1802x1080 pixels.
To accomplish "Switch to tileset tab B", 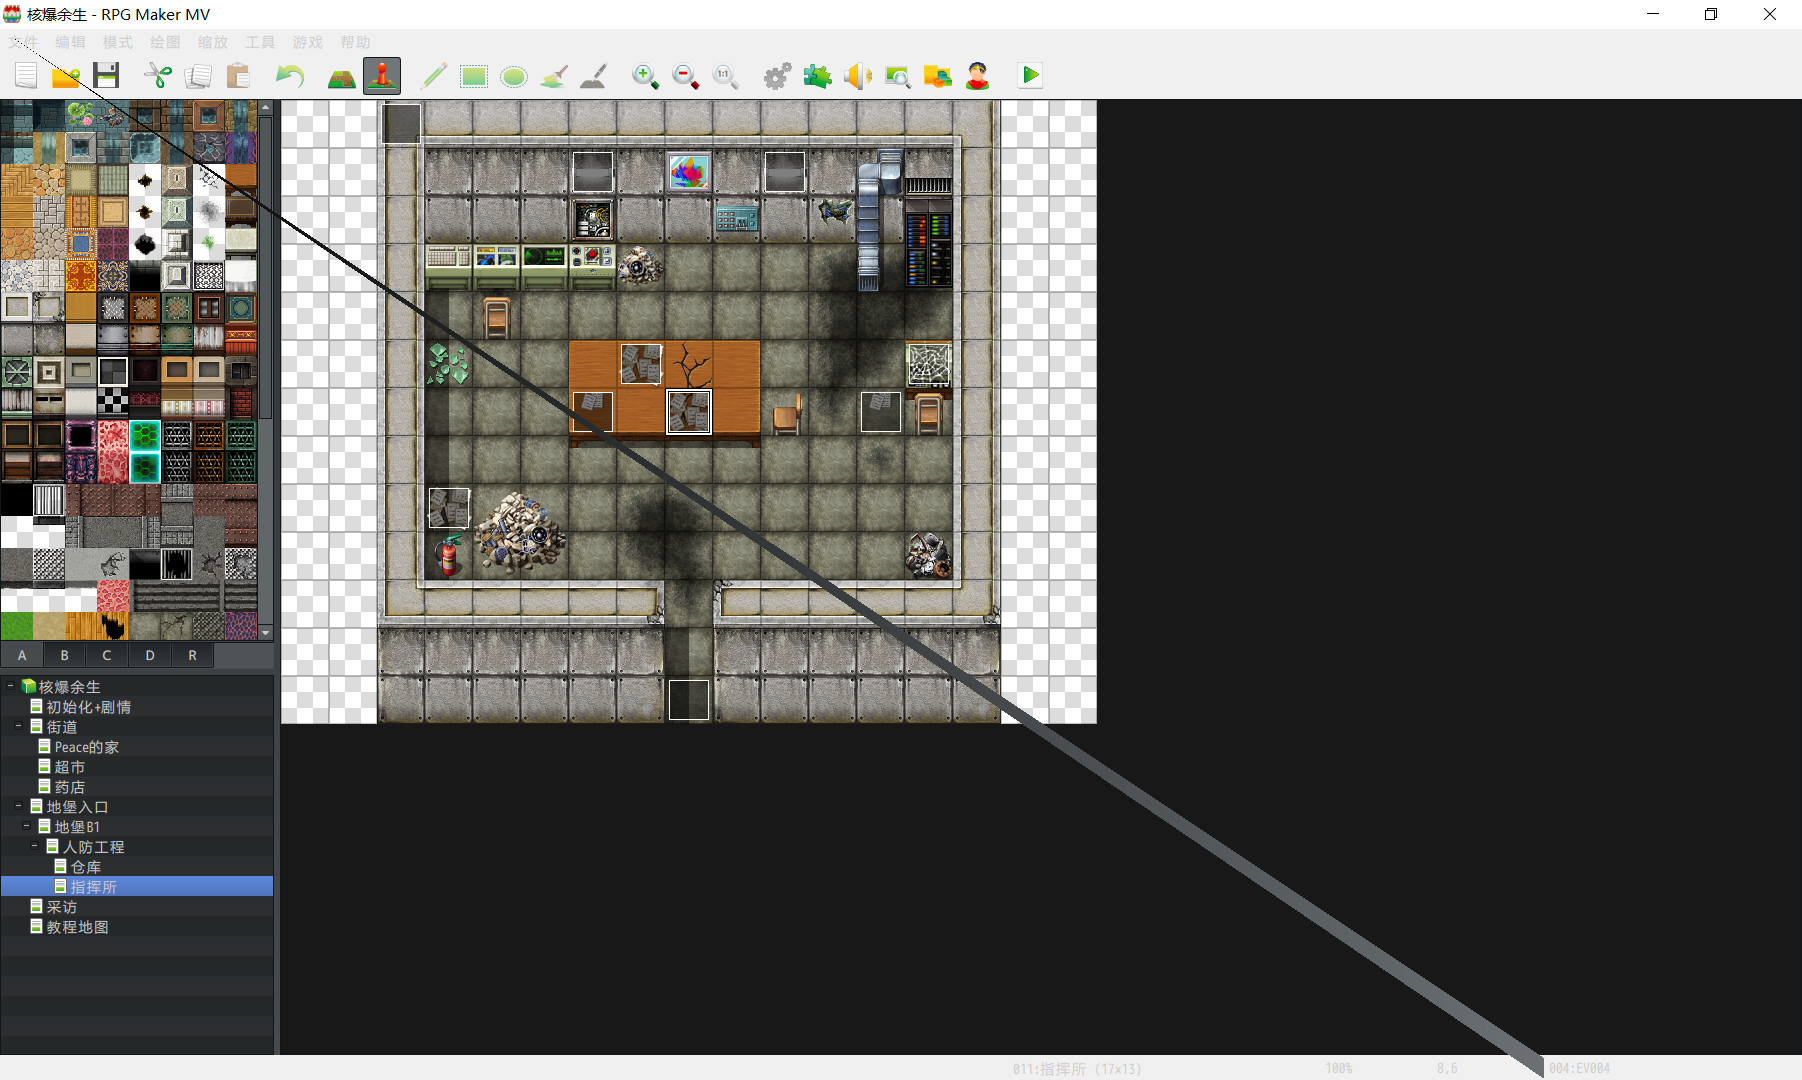I will pos(65,655).
